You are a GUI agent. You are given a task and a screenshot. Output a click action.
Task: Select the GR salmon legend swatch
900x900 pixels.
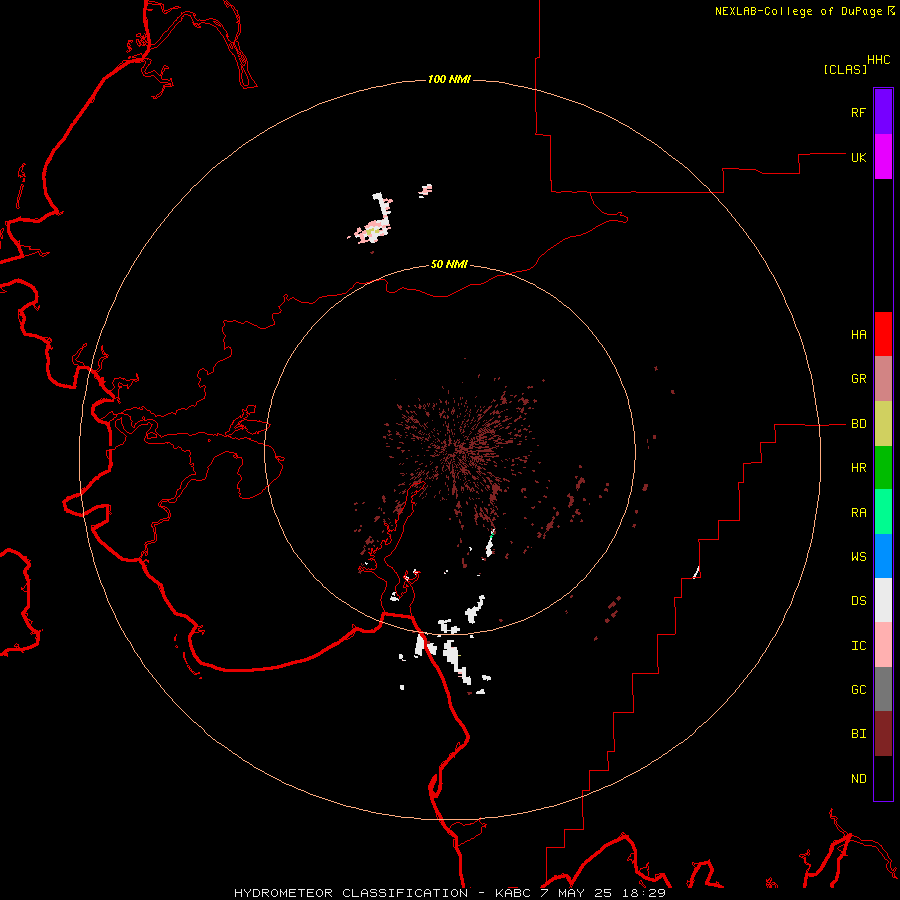click(x=883, y=378)
